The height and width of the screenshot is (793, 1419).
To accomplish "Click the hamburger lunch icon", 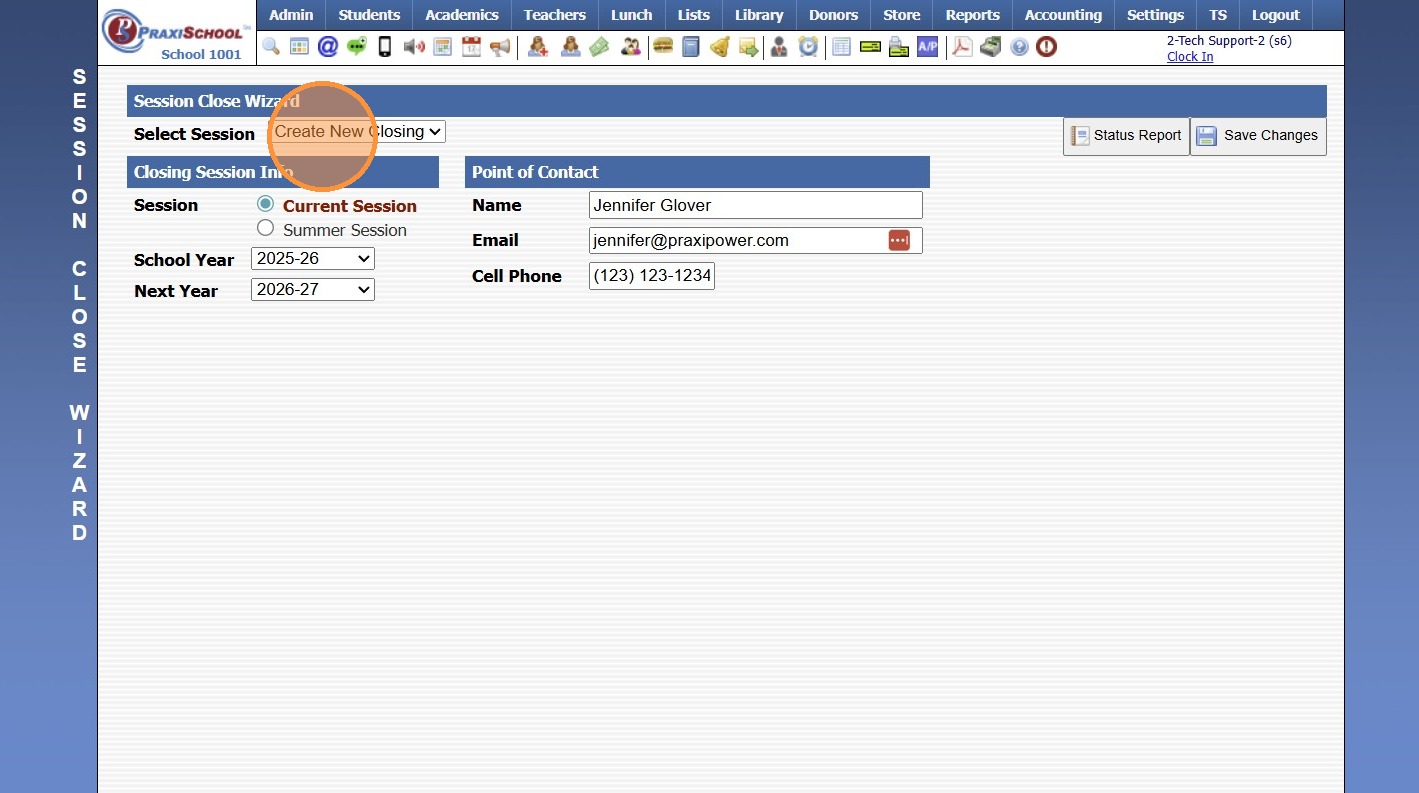I will [662, 47].
